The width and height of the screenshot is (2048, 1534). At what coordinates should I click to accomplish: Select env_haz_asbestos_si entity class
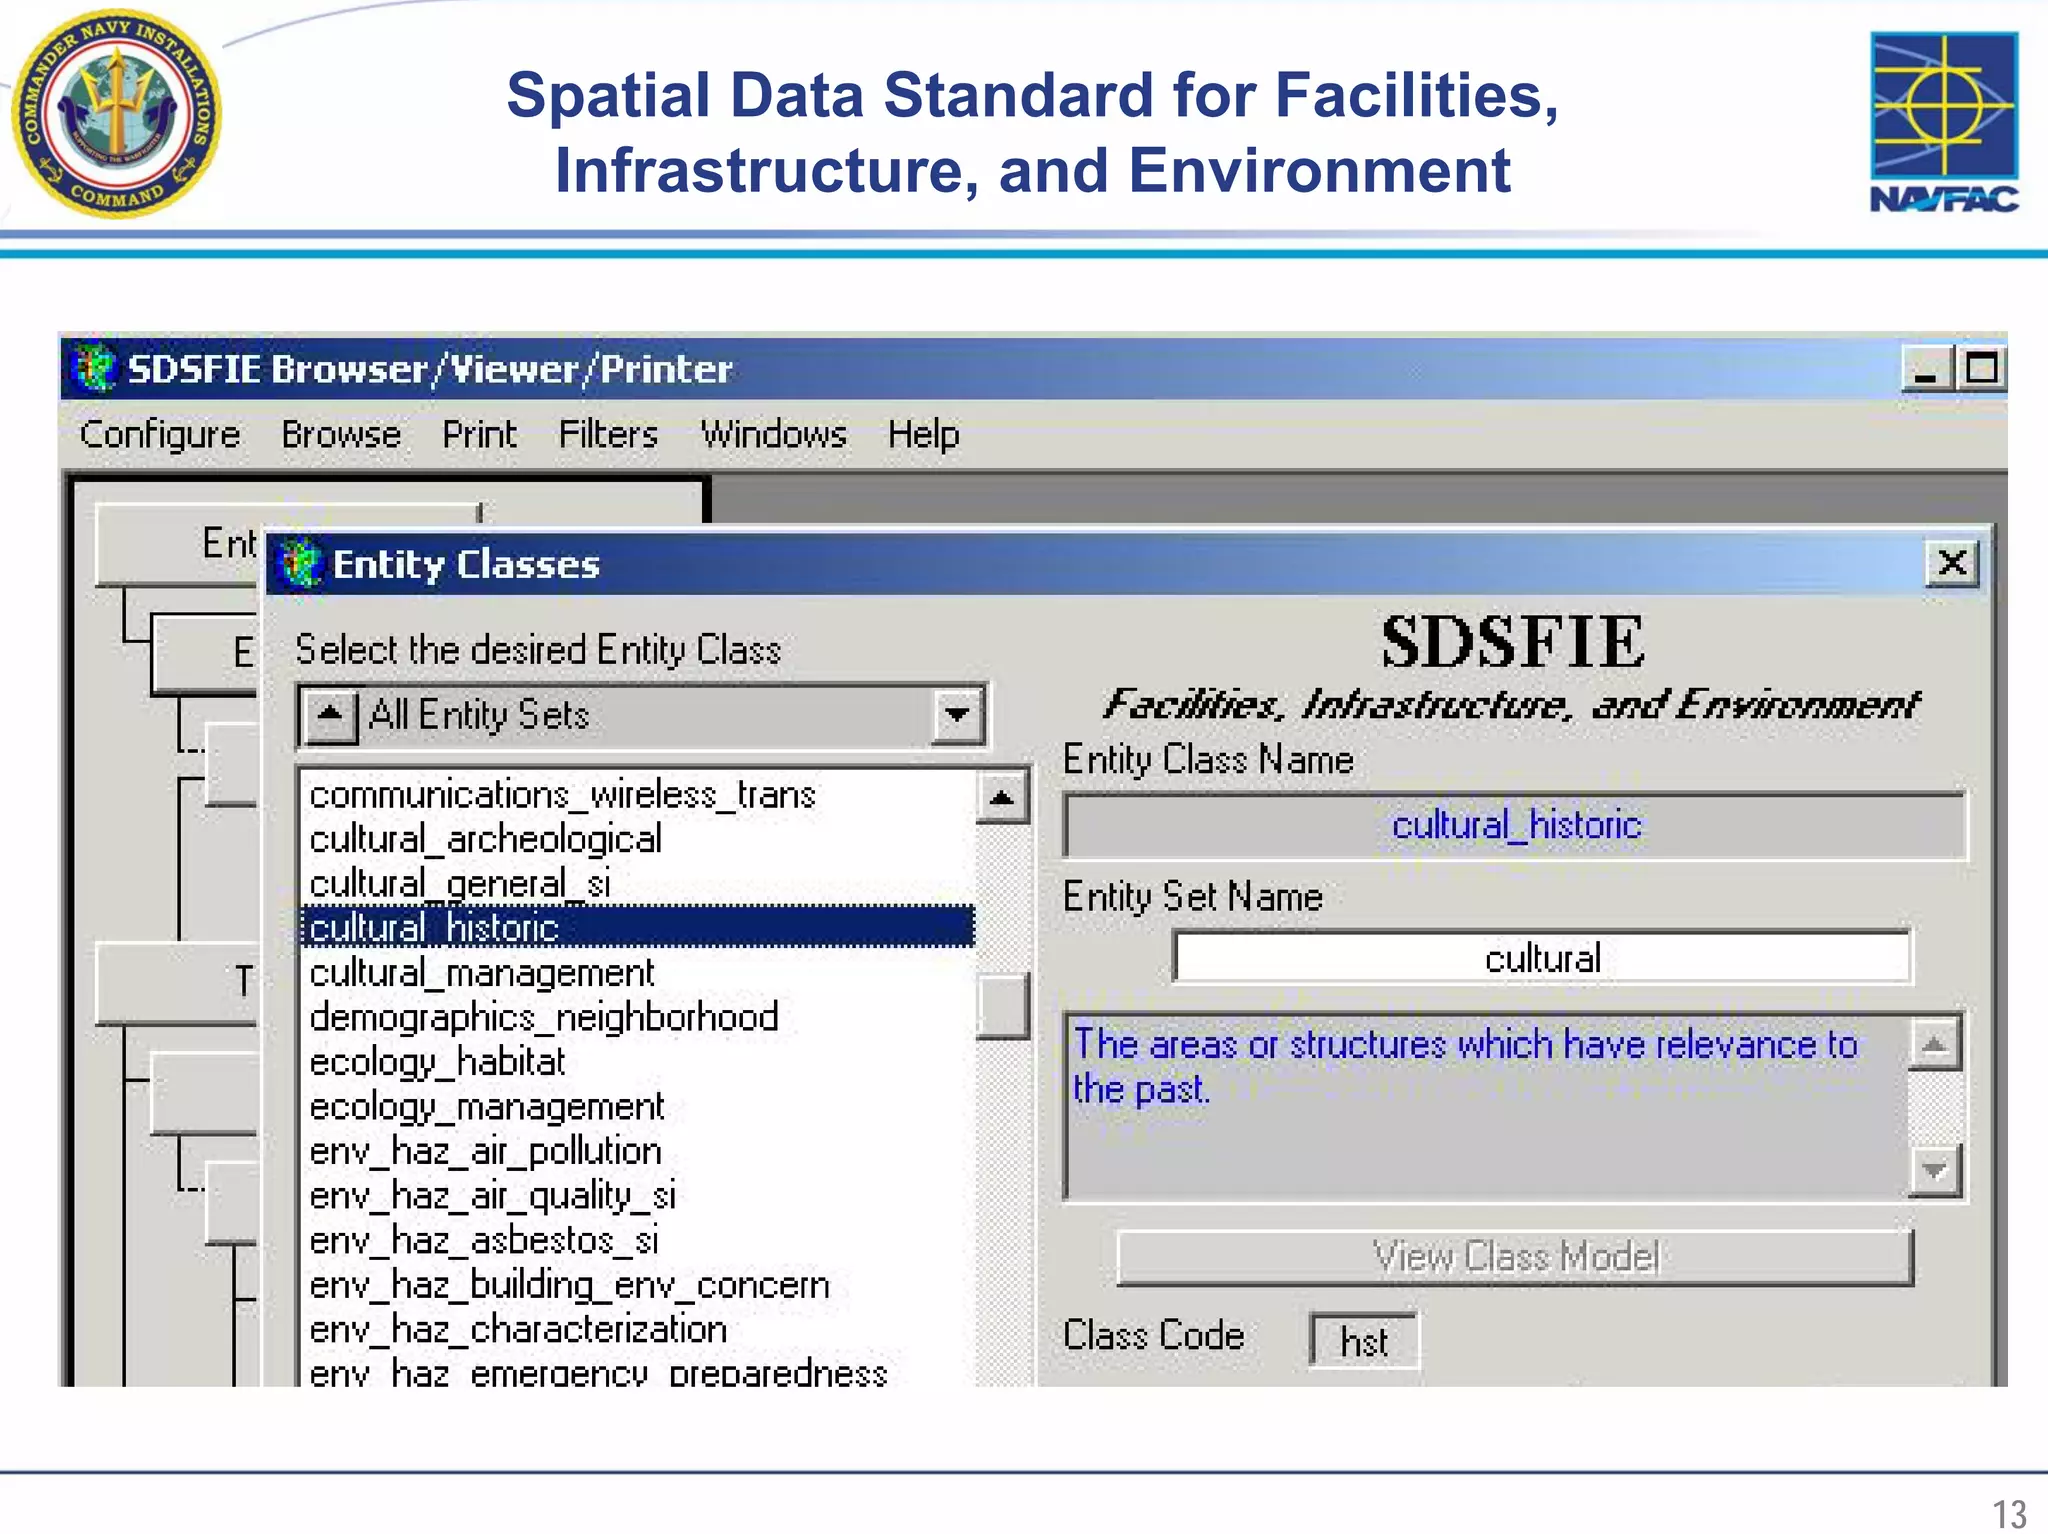[x=637, y=1241]
